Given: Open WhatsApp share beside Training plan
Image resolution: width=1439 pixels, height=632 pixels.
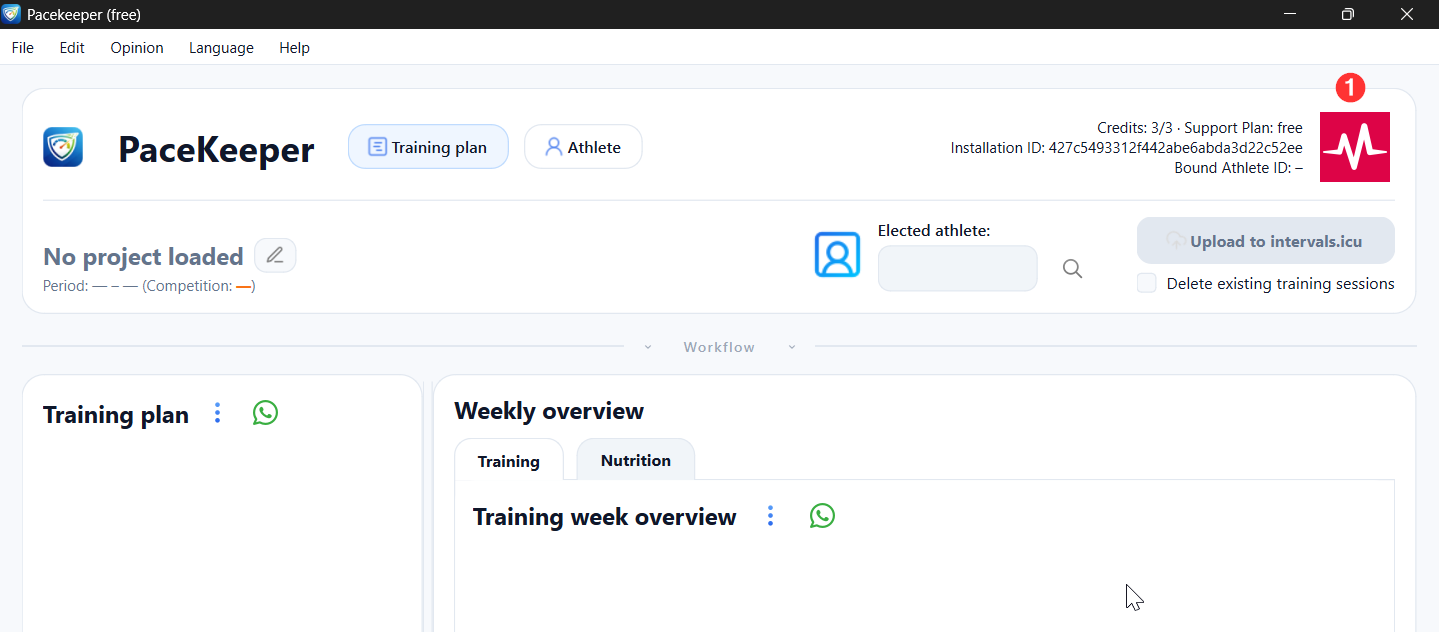Looking at the screenshot, I should click(x=265, y=413).
